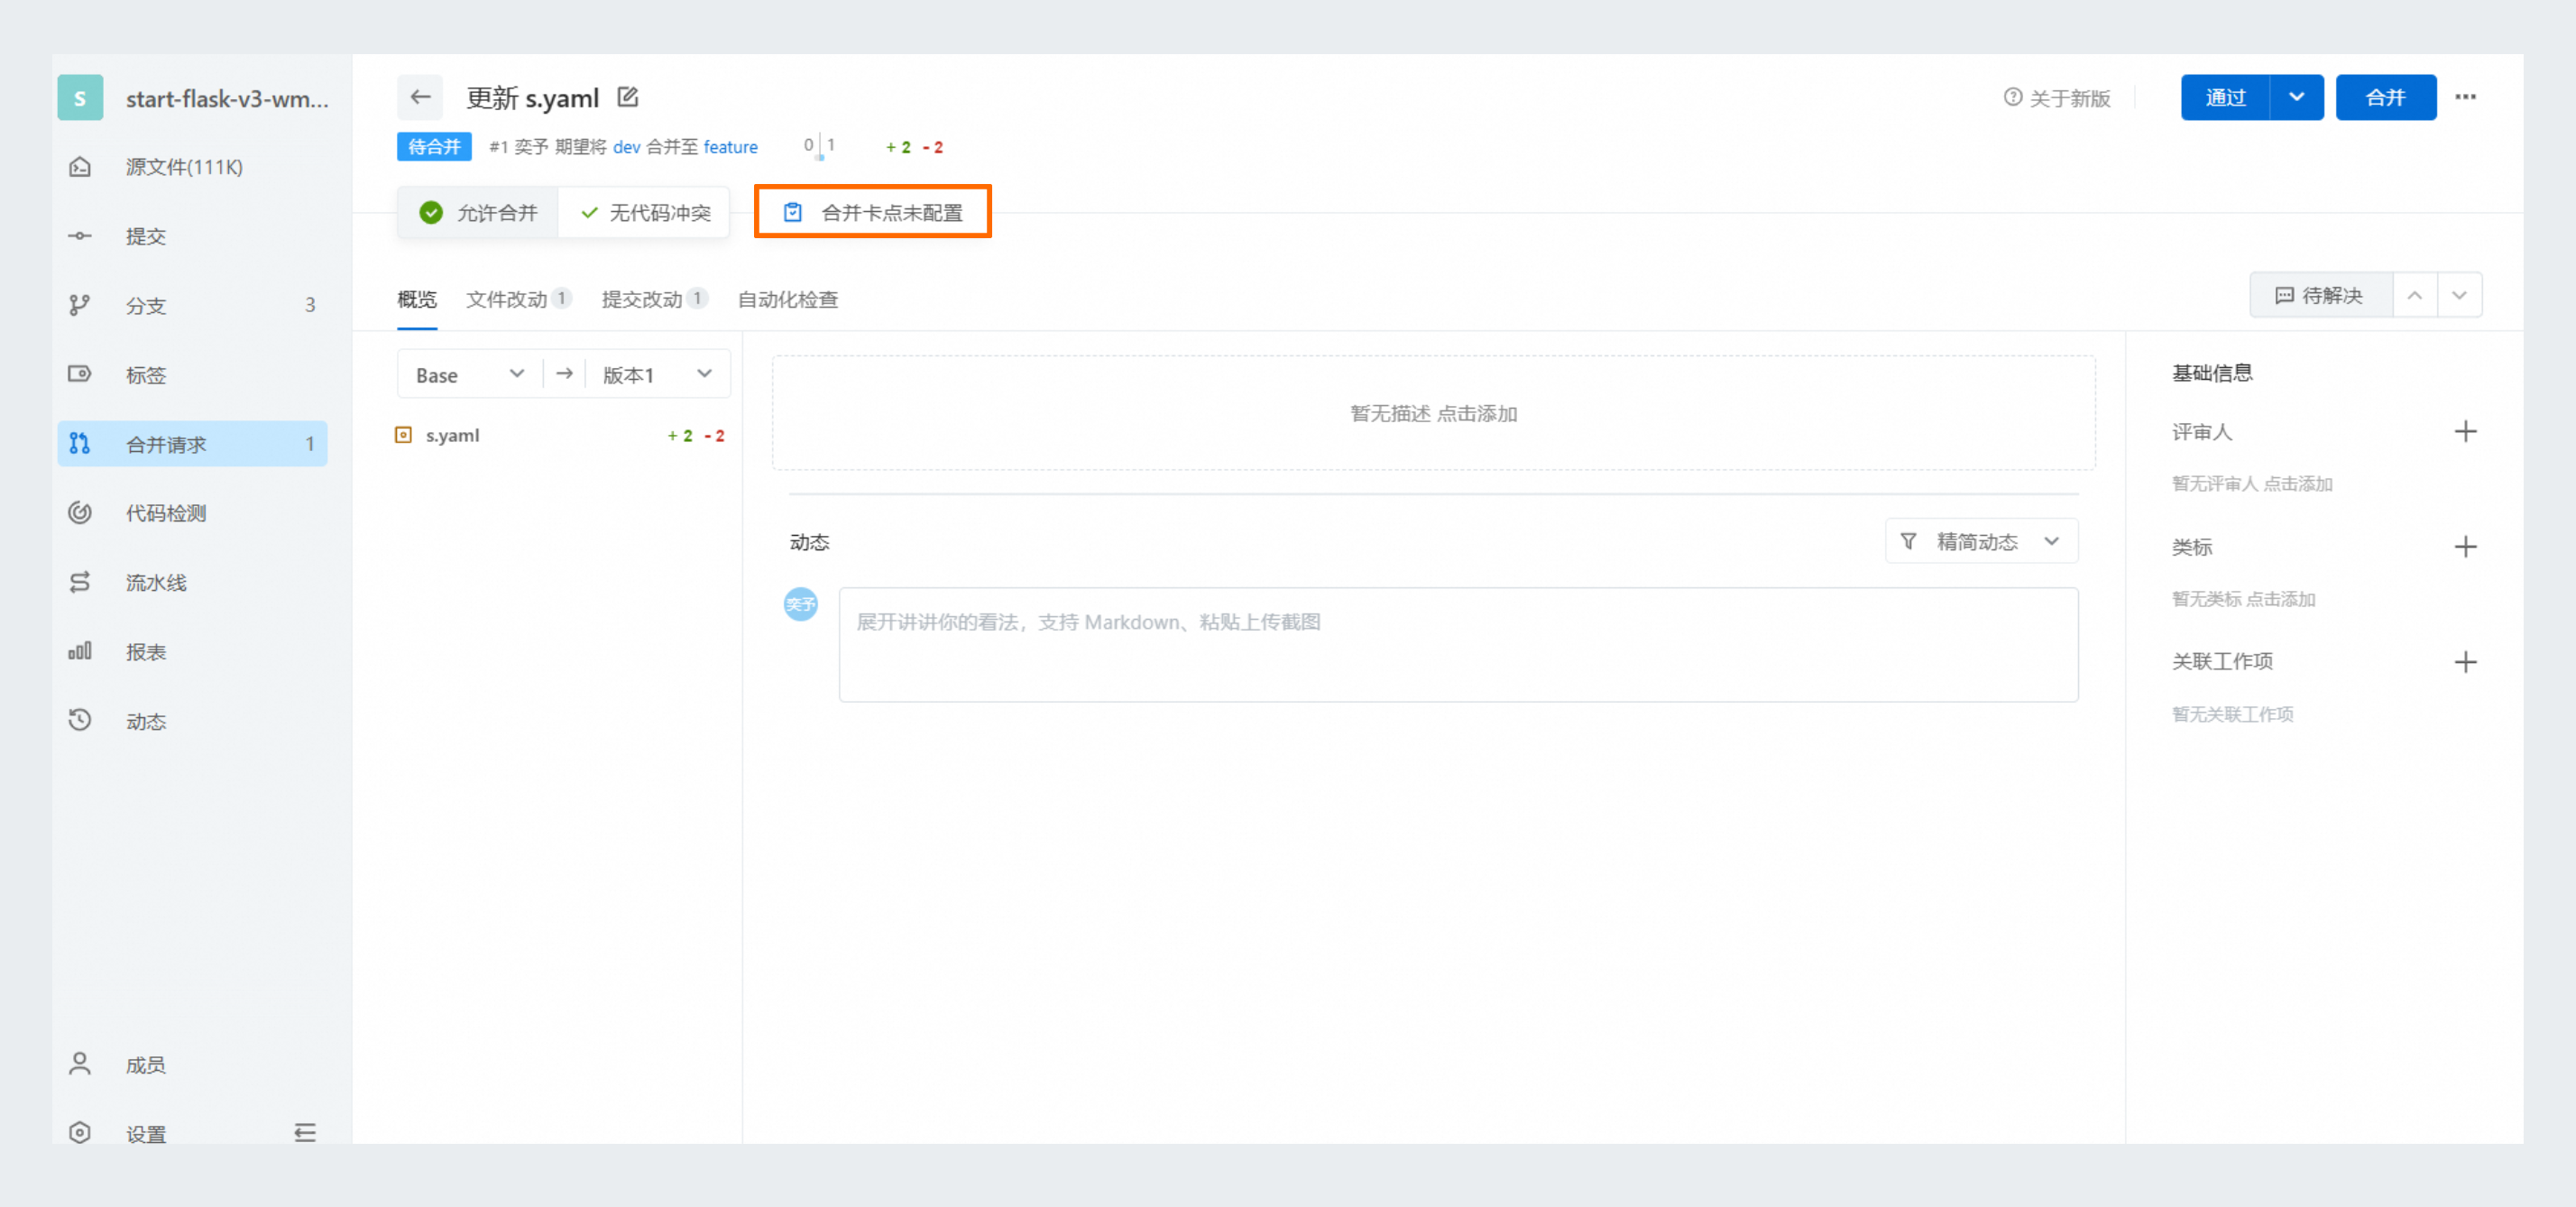Click the feature branch link
This screenshot has height=1207, width=2576.
pos(730,147)
